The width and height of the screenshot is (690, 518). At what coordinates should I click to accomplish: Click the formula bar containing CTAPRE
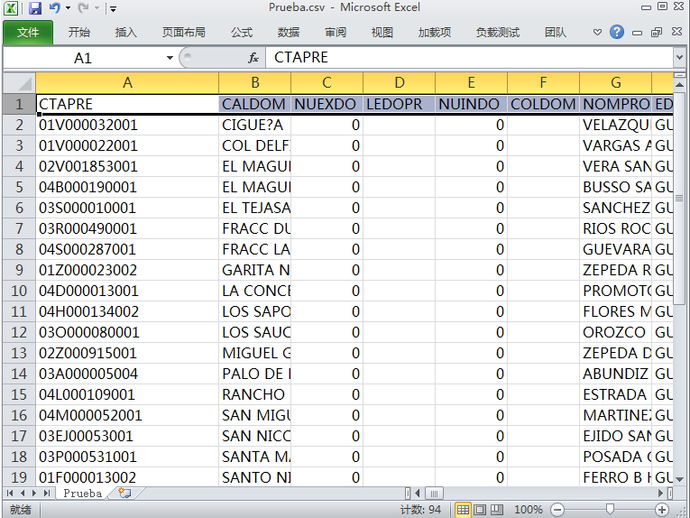(469, 58)
